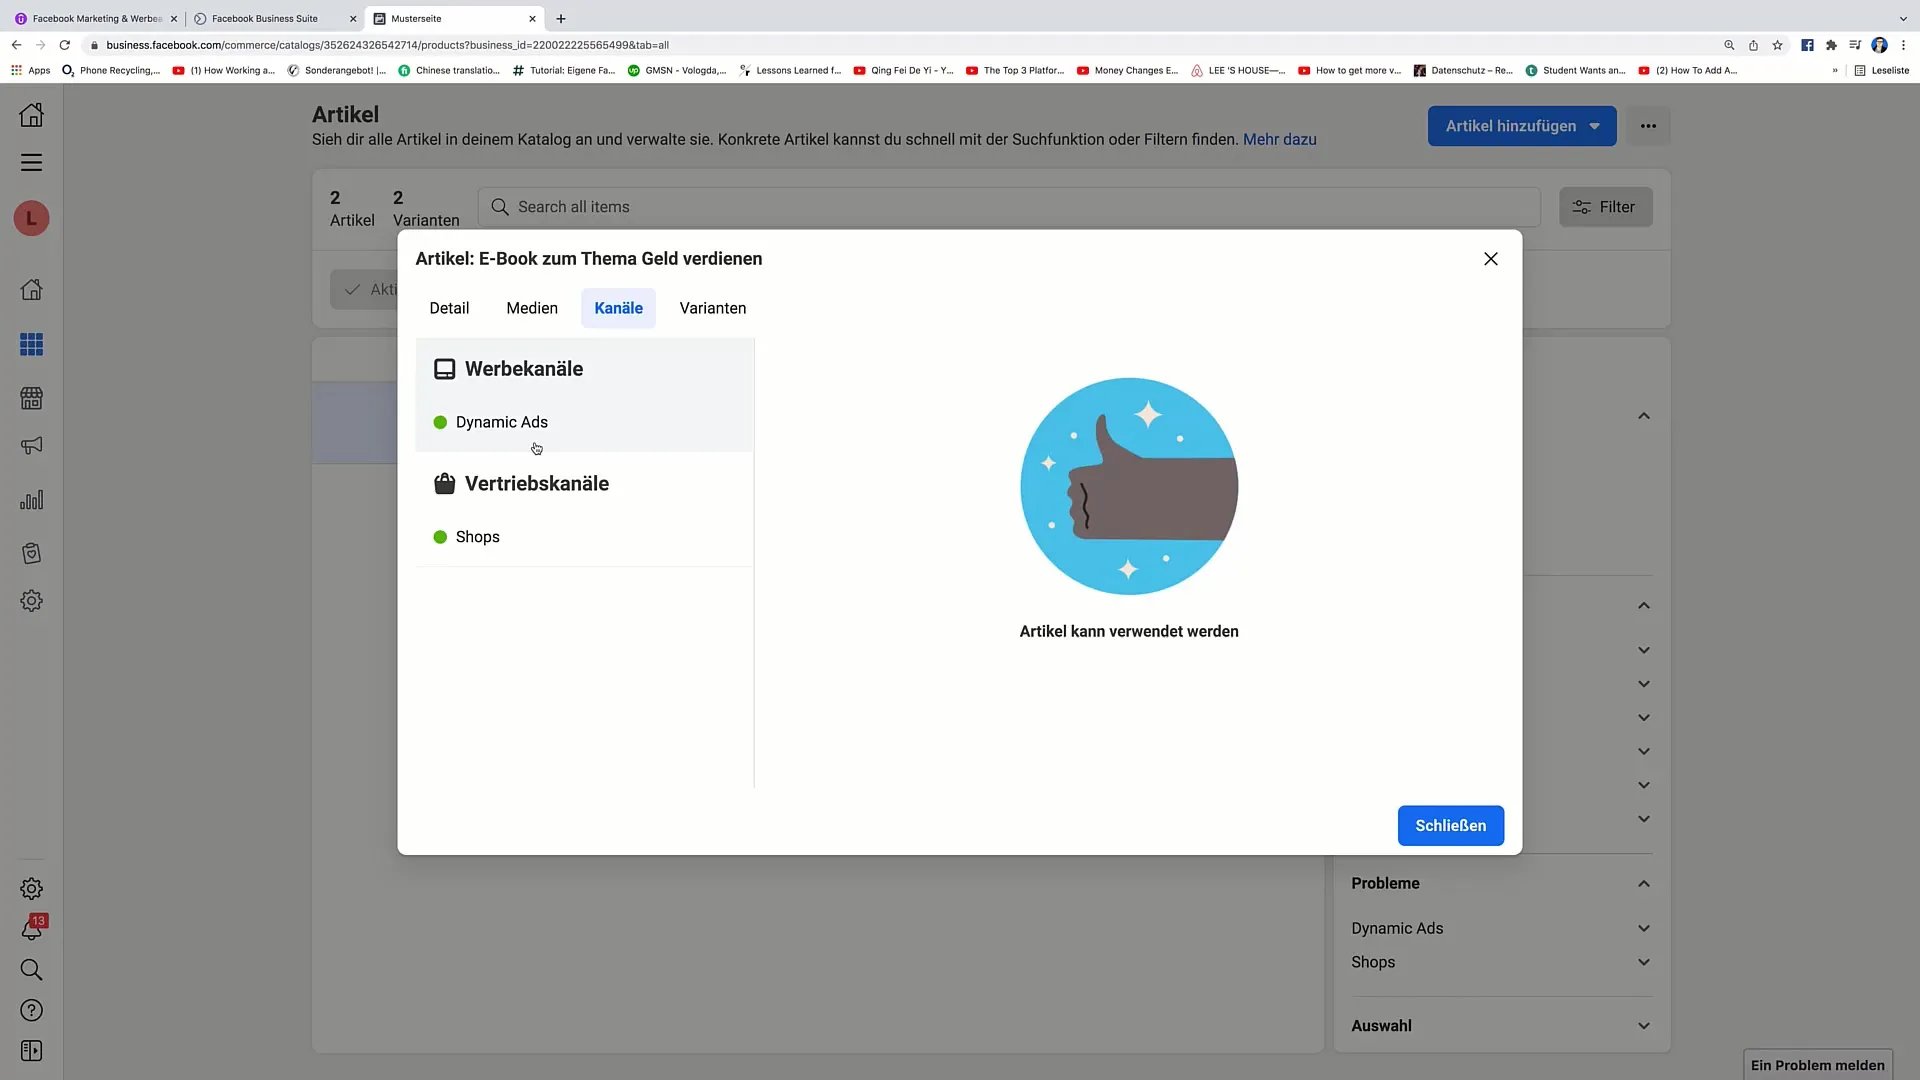Switch to the Detail tab
1920x1080 pixels.
(450, 307)
